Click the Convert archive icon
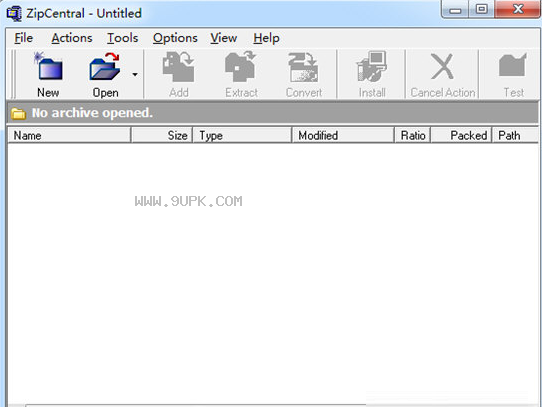Image resolution: width=542 pixels, height=407 pixels. [303, 67]
